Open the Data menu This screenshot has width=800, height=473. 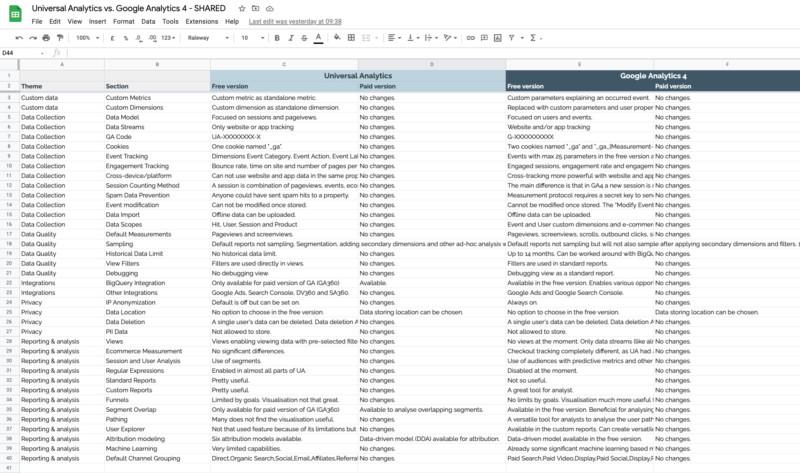pos(148,21)
